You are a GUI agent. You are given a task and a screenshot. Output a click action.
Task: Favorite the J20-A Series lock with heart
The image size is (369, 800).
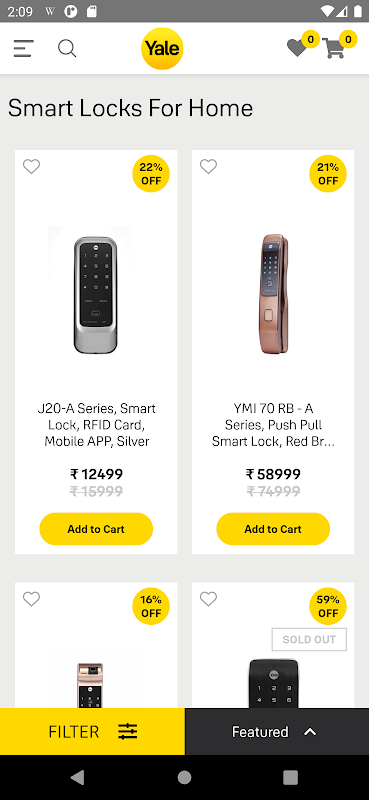32,166
